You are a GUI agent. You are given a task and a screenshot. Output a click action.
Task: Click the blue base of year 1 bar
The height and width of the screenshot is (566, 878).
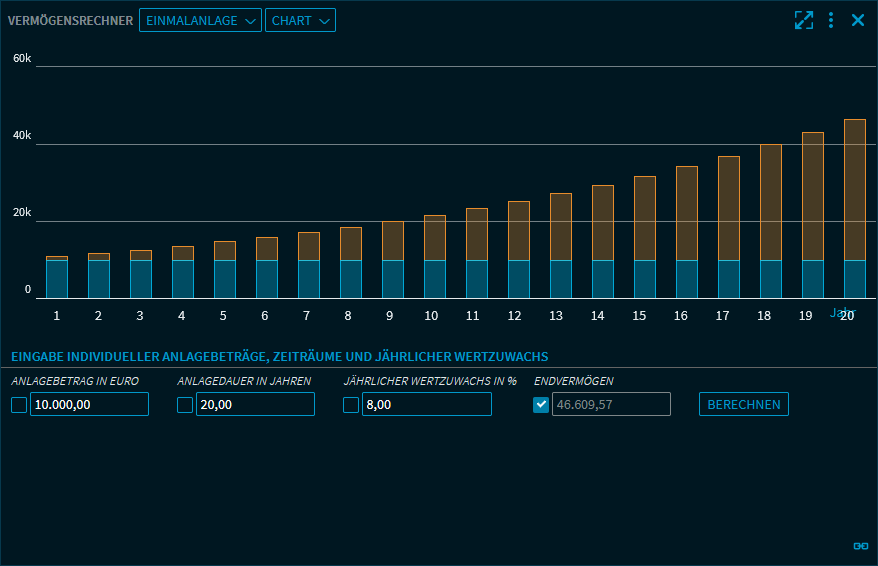click(x=57, y=279)
